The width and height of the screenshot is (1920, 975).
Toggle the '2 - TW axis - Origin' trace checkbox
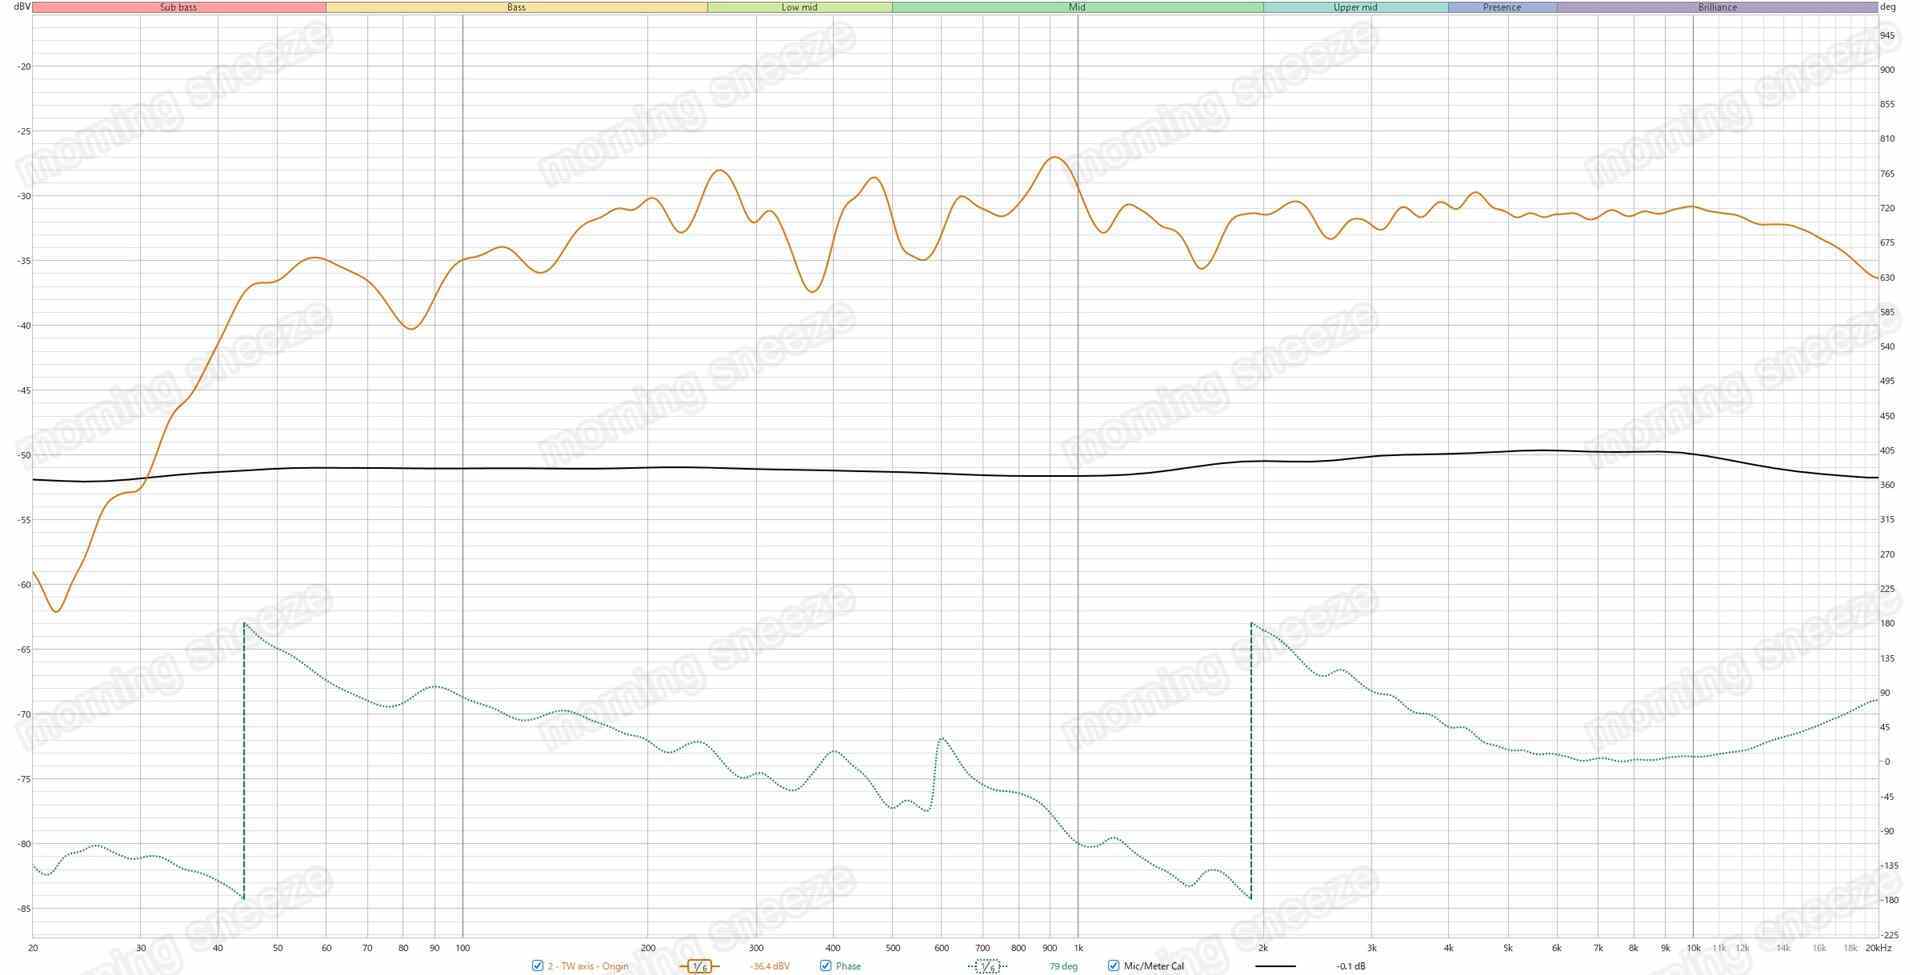(537, 966)
